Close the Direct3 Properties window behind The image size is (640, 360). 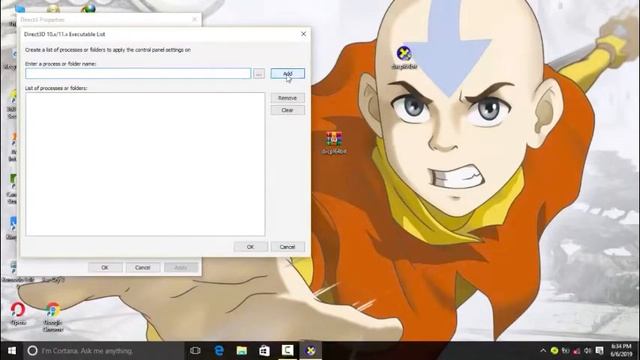(x=195, y=19)
